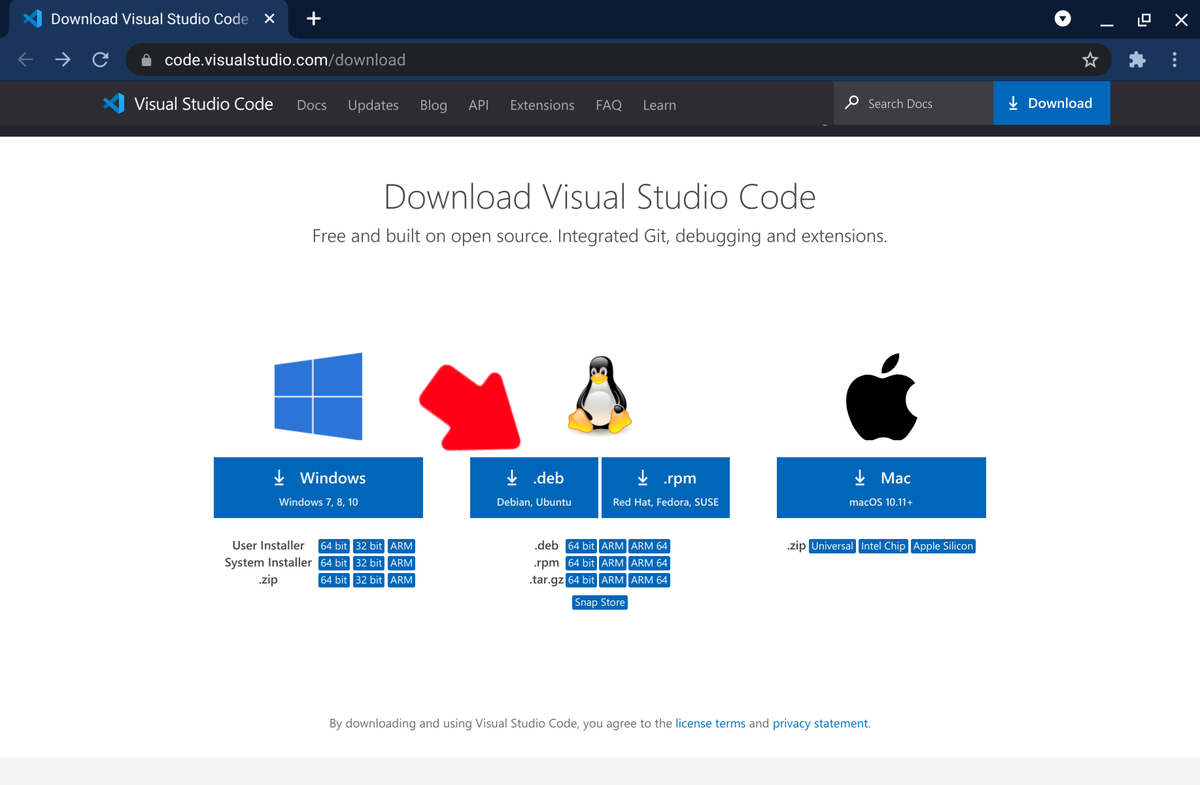Select Linux .deb ARM
1200x785 pixels.
[x=613, y=546]
